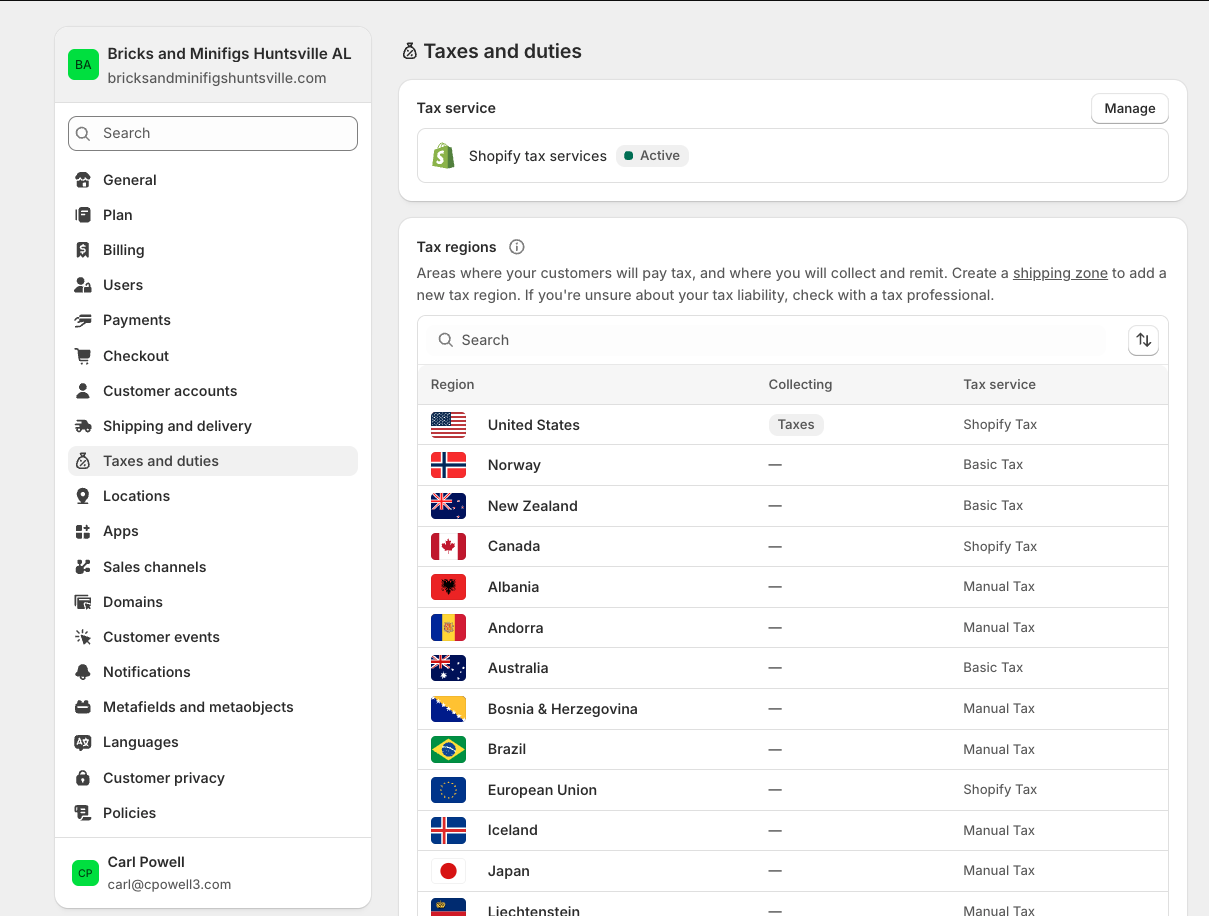1209x916 pixels.
Task: Click Bricks and Minifigs Huntsville AL store header
Action: tap(213, 65)
